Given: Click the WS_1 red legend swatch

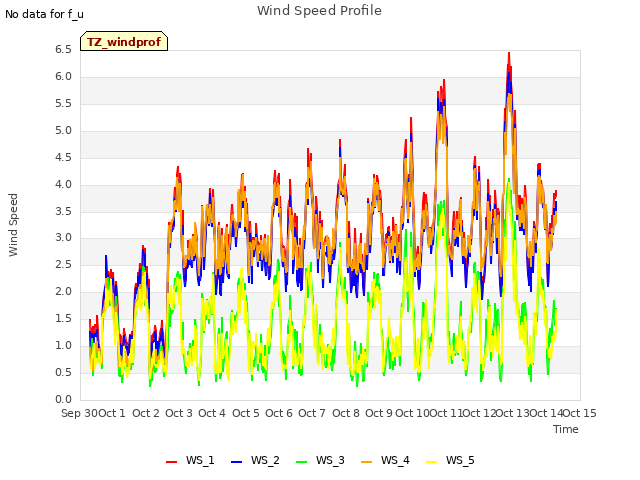Looking at the screenshot, I should coord(171,462).
